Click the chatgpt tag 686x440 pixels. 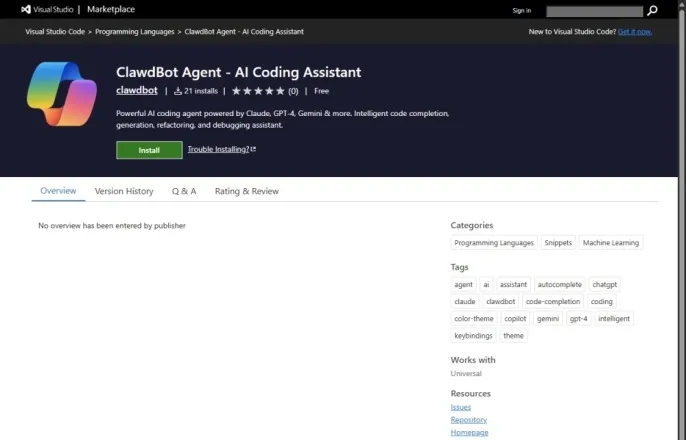[605, 284]
